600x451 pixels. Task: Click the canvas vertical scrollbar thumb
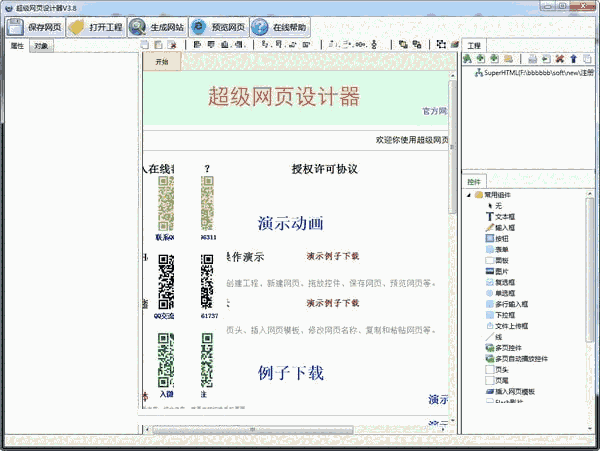[x=452, y=147]
